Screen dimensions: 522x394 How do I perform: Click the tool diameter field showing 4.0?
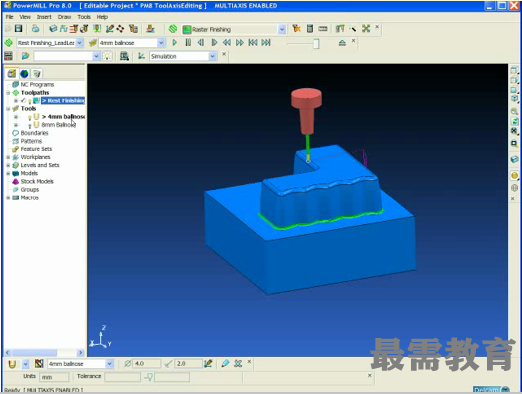point(147,364)
